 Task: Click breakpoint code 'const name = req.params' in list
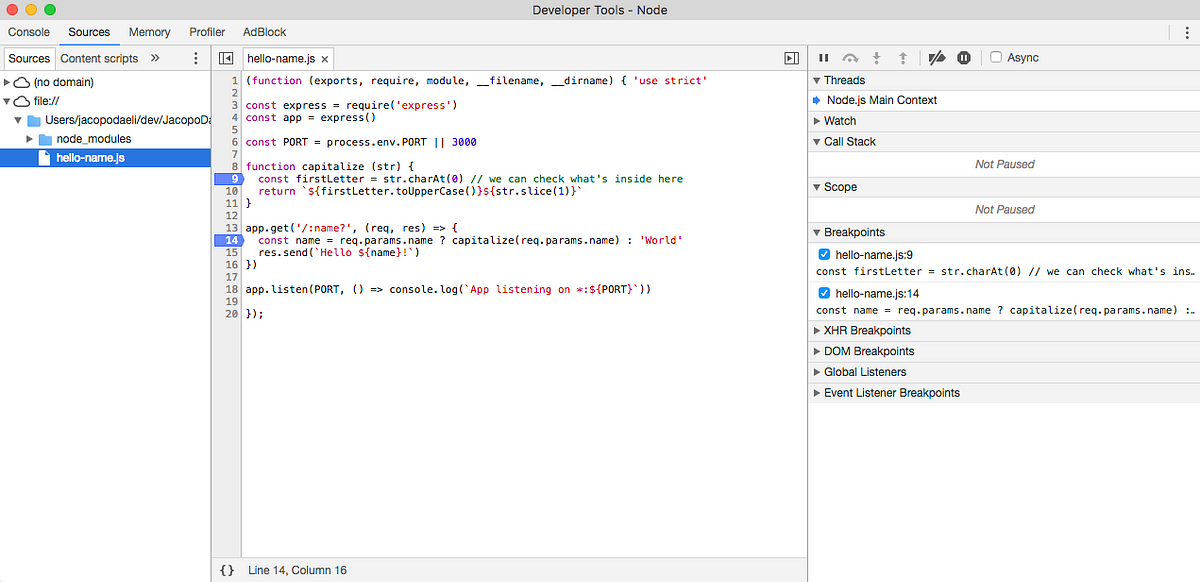1005,310
